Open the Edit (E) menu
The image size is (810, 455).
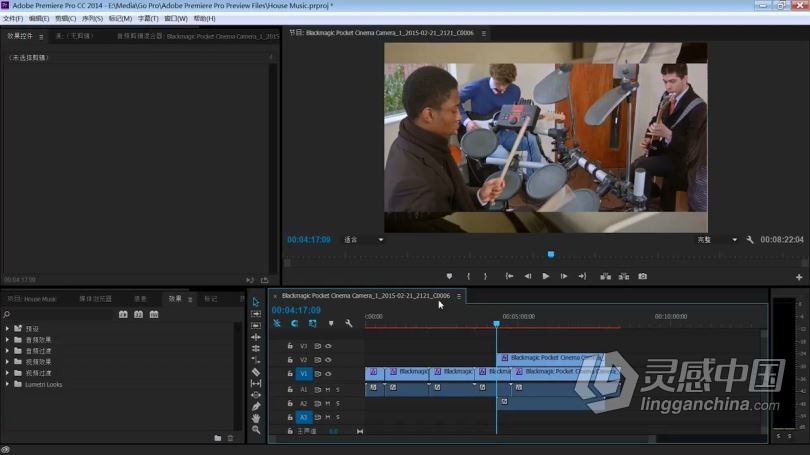point(39,19)
